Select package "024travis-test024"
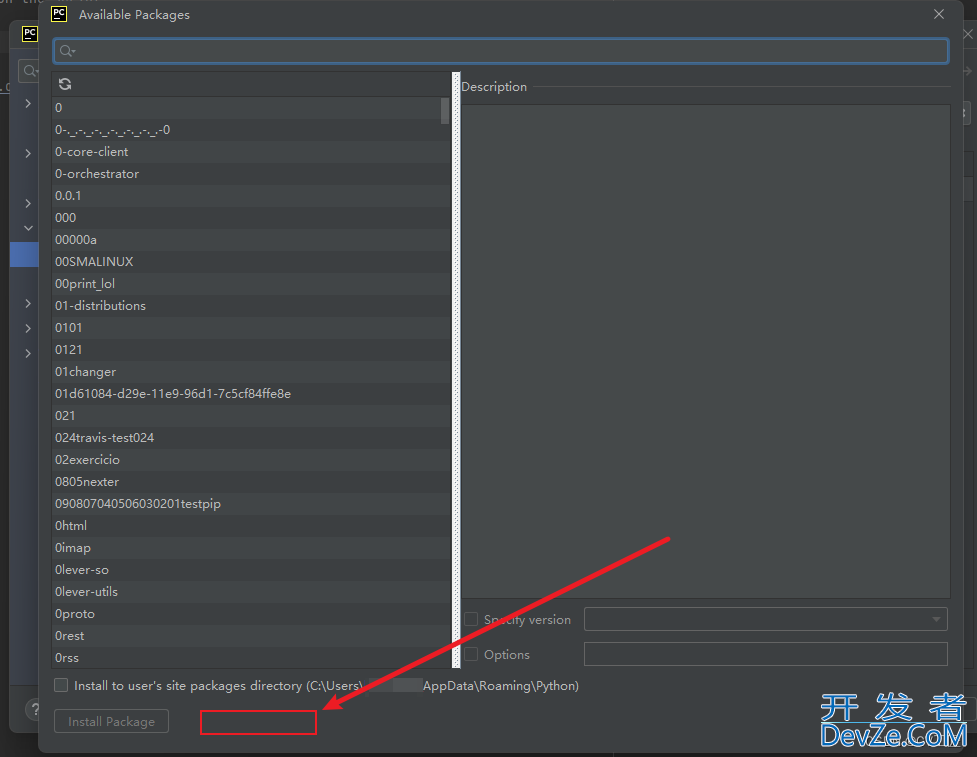The width and height of the screenshot is (977, 757). coord(250,438)
